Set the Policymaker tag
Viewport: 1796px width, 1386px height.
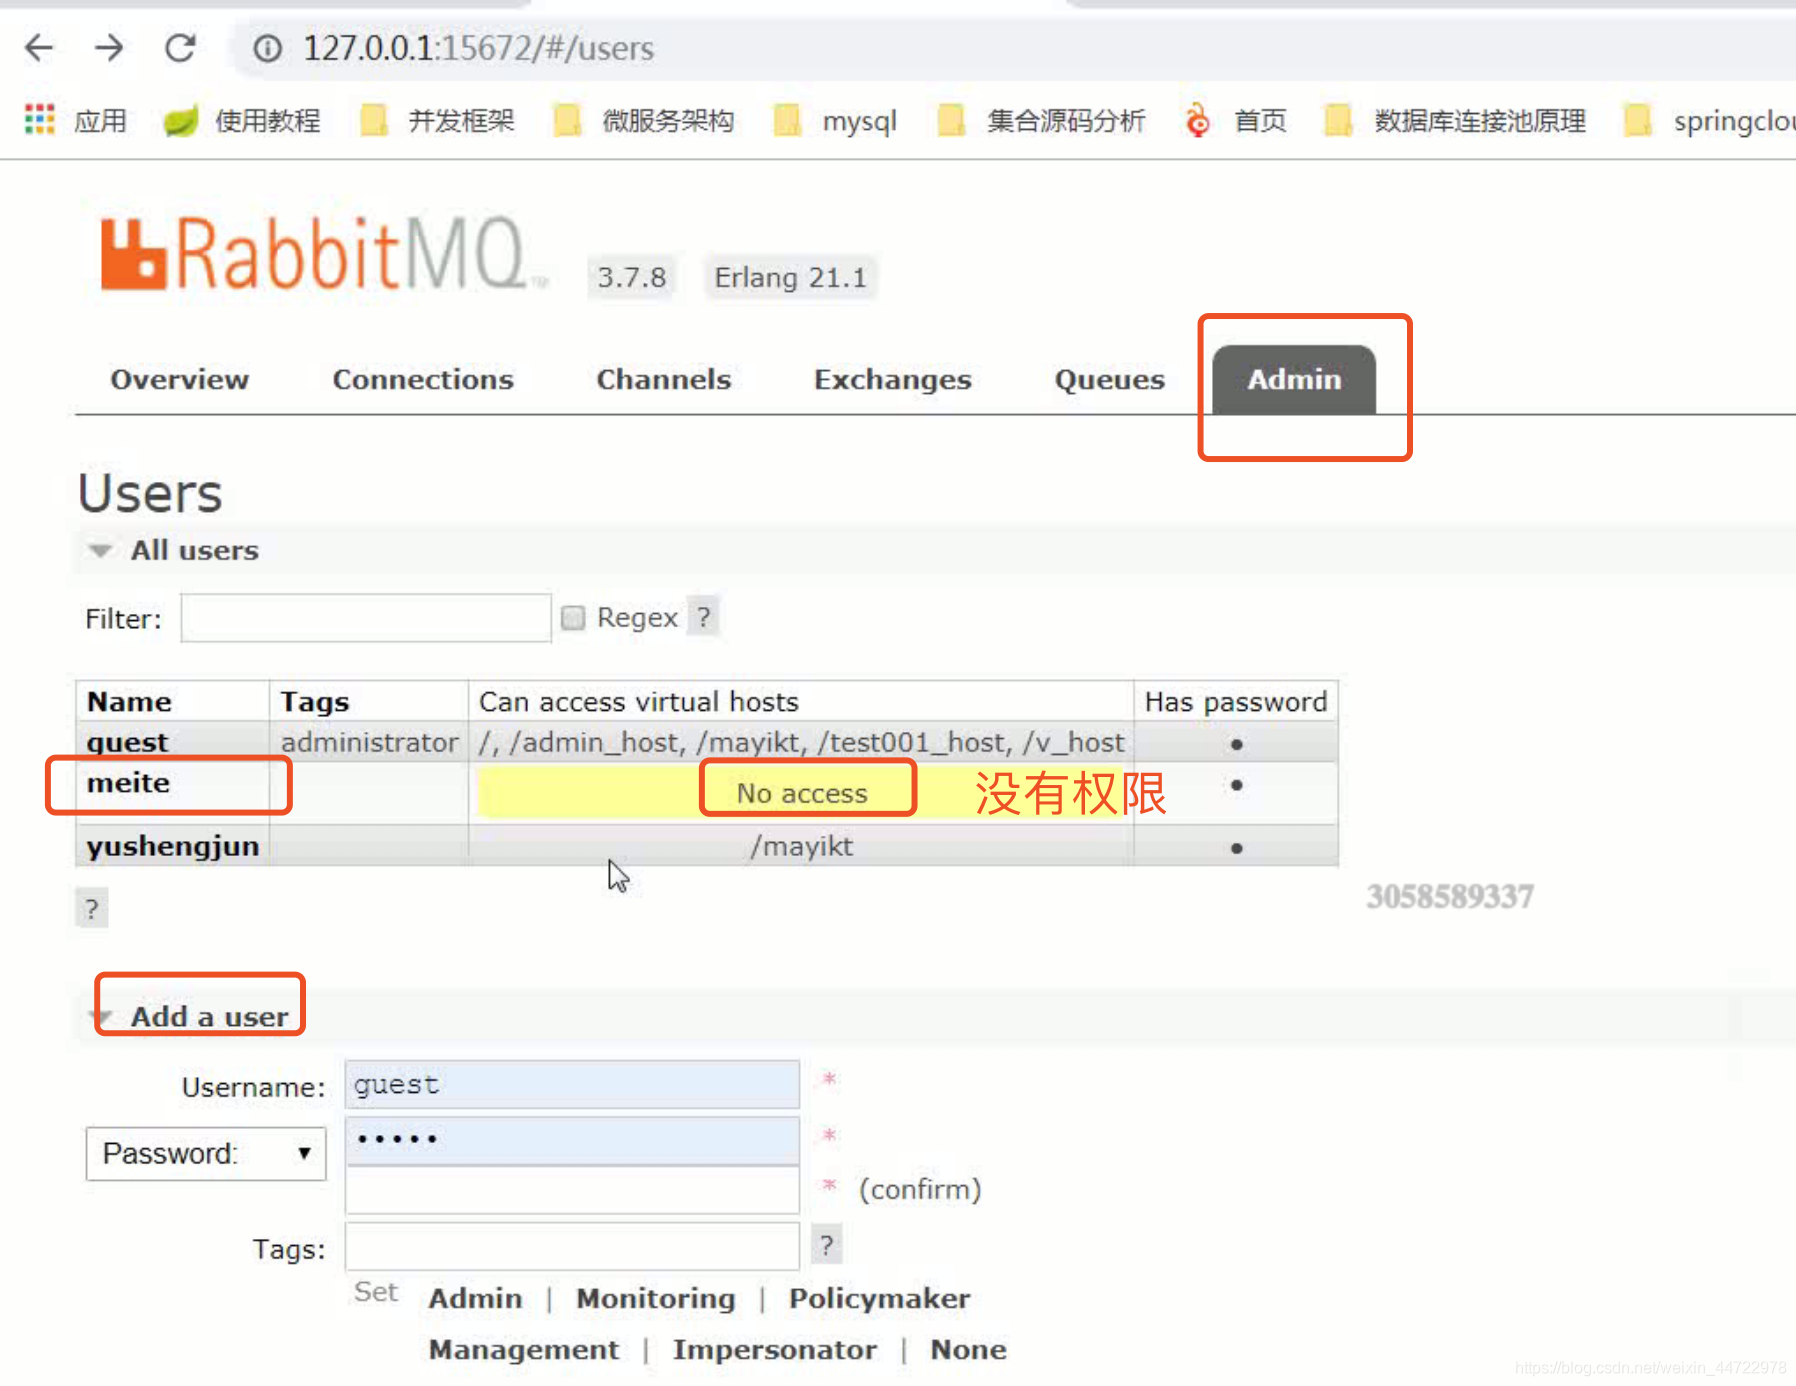tap(879, 1298)
